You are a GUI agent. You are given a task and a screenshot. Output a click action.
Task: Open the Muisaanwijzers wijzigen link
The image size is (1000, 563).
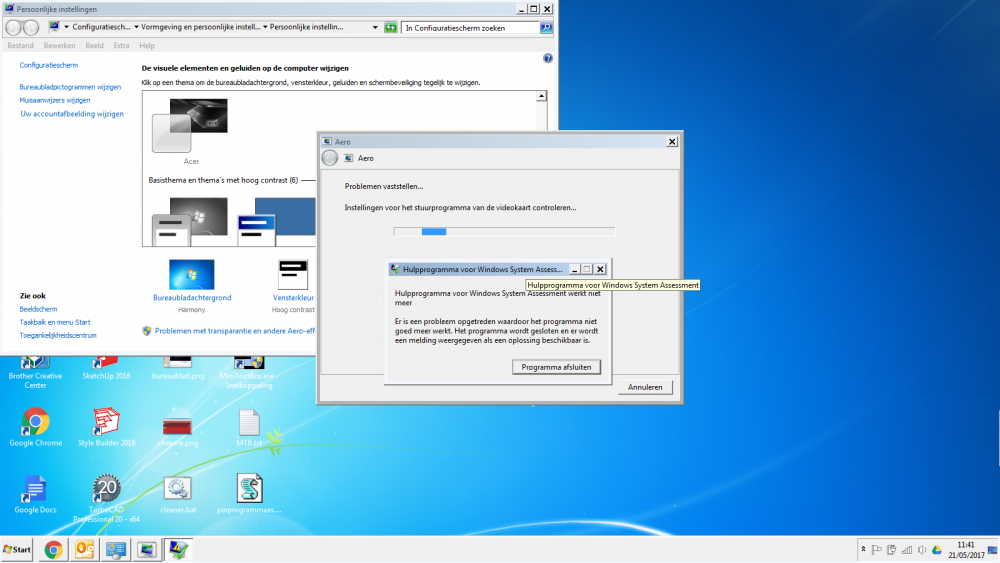[55, 100]
